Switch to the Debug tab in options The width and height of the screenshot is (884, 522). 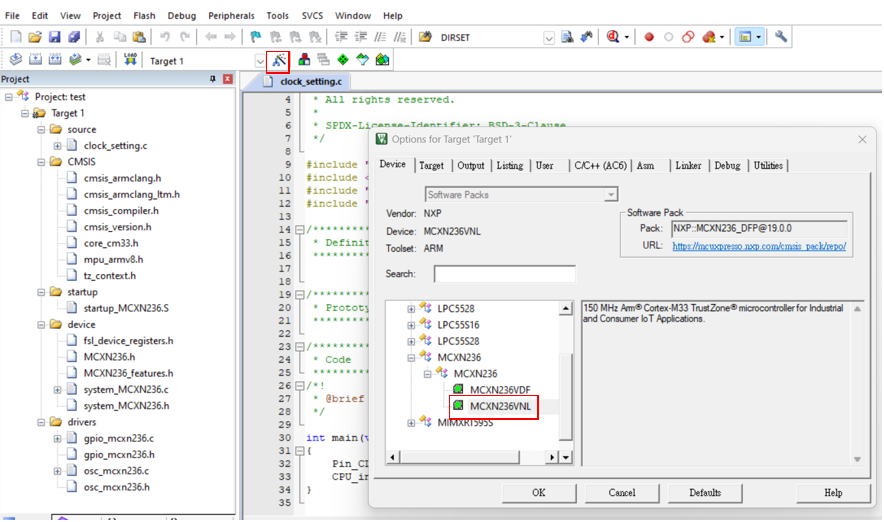pyautogui.click(x=727, y=165)
